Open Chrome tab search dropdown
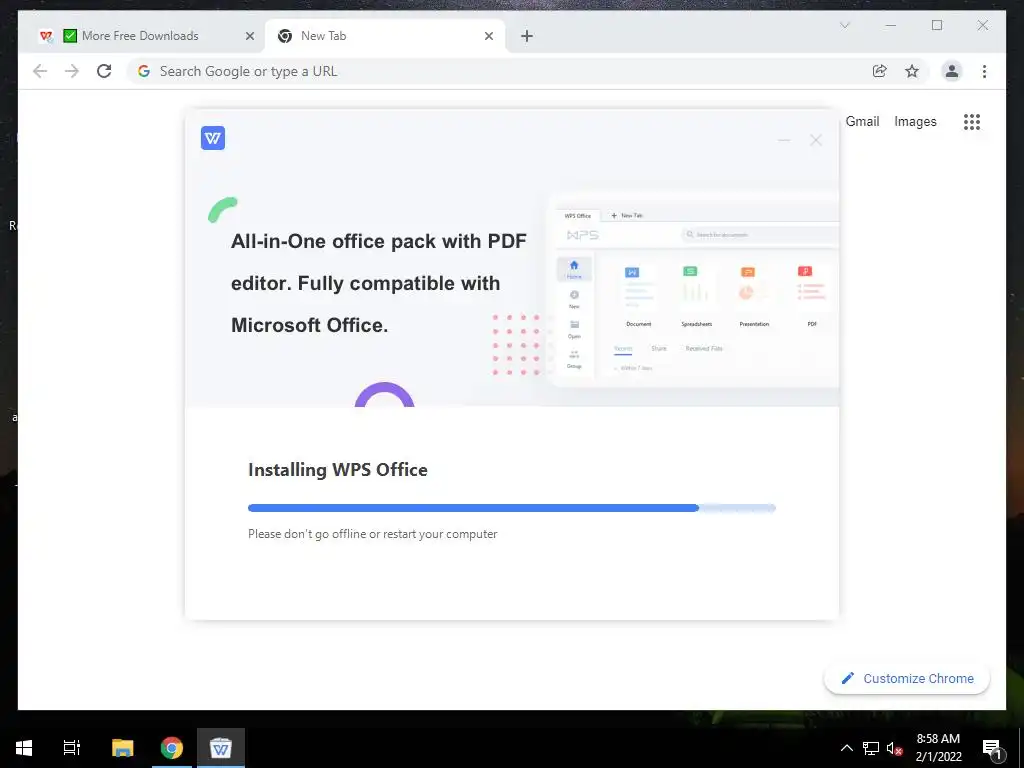Image resolution: width=1024 pixels, height=768 pixels. tap(844, 25)
